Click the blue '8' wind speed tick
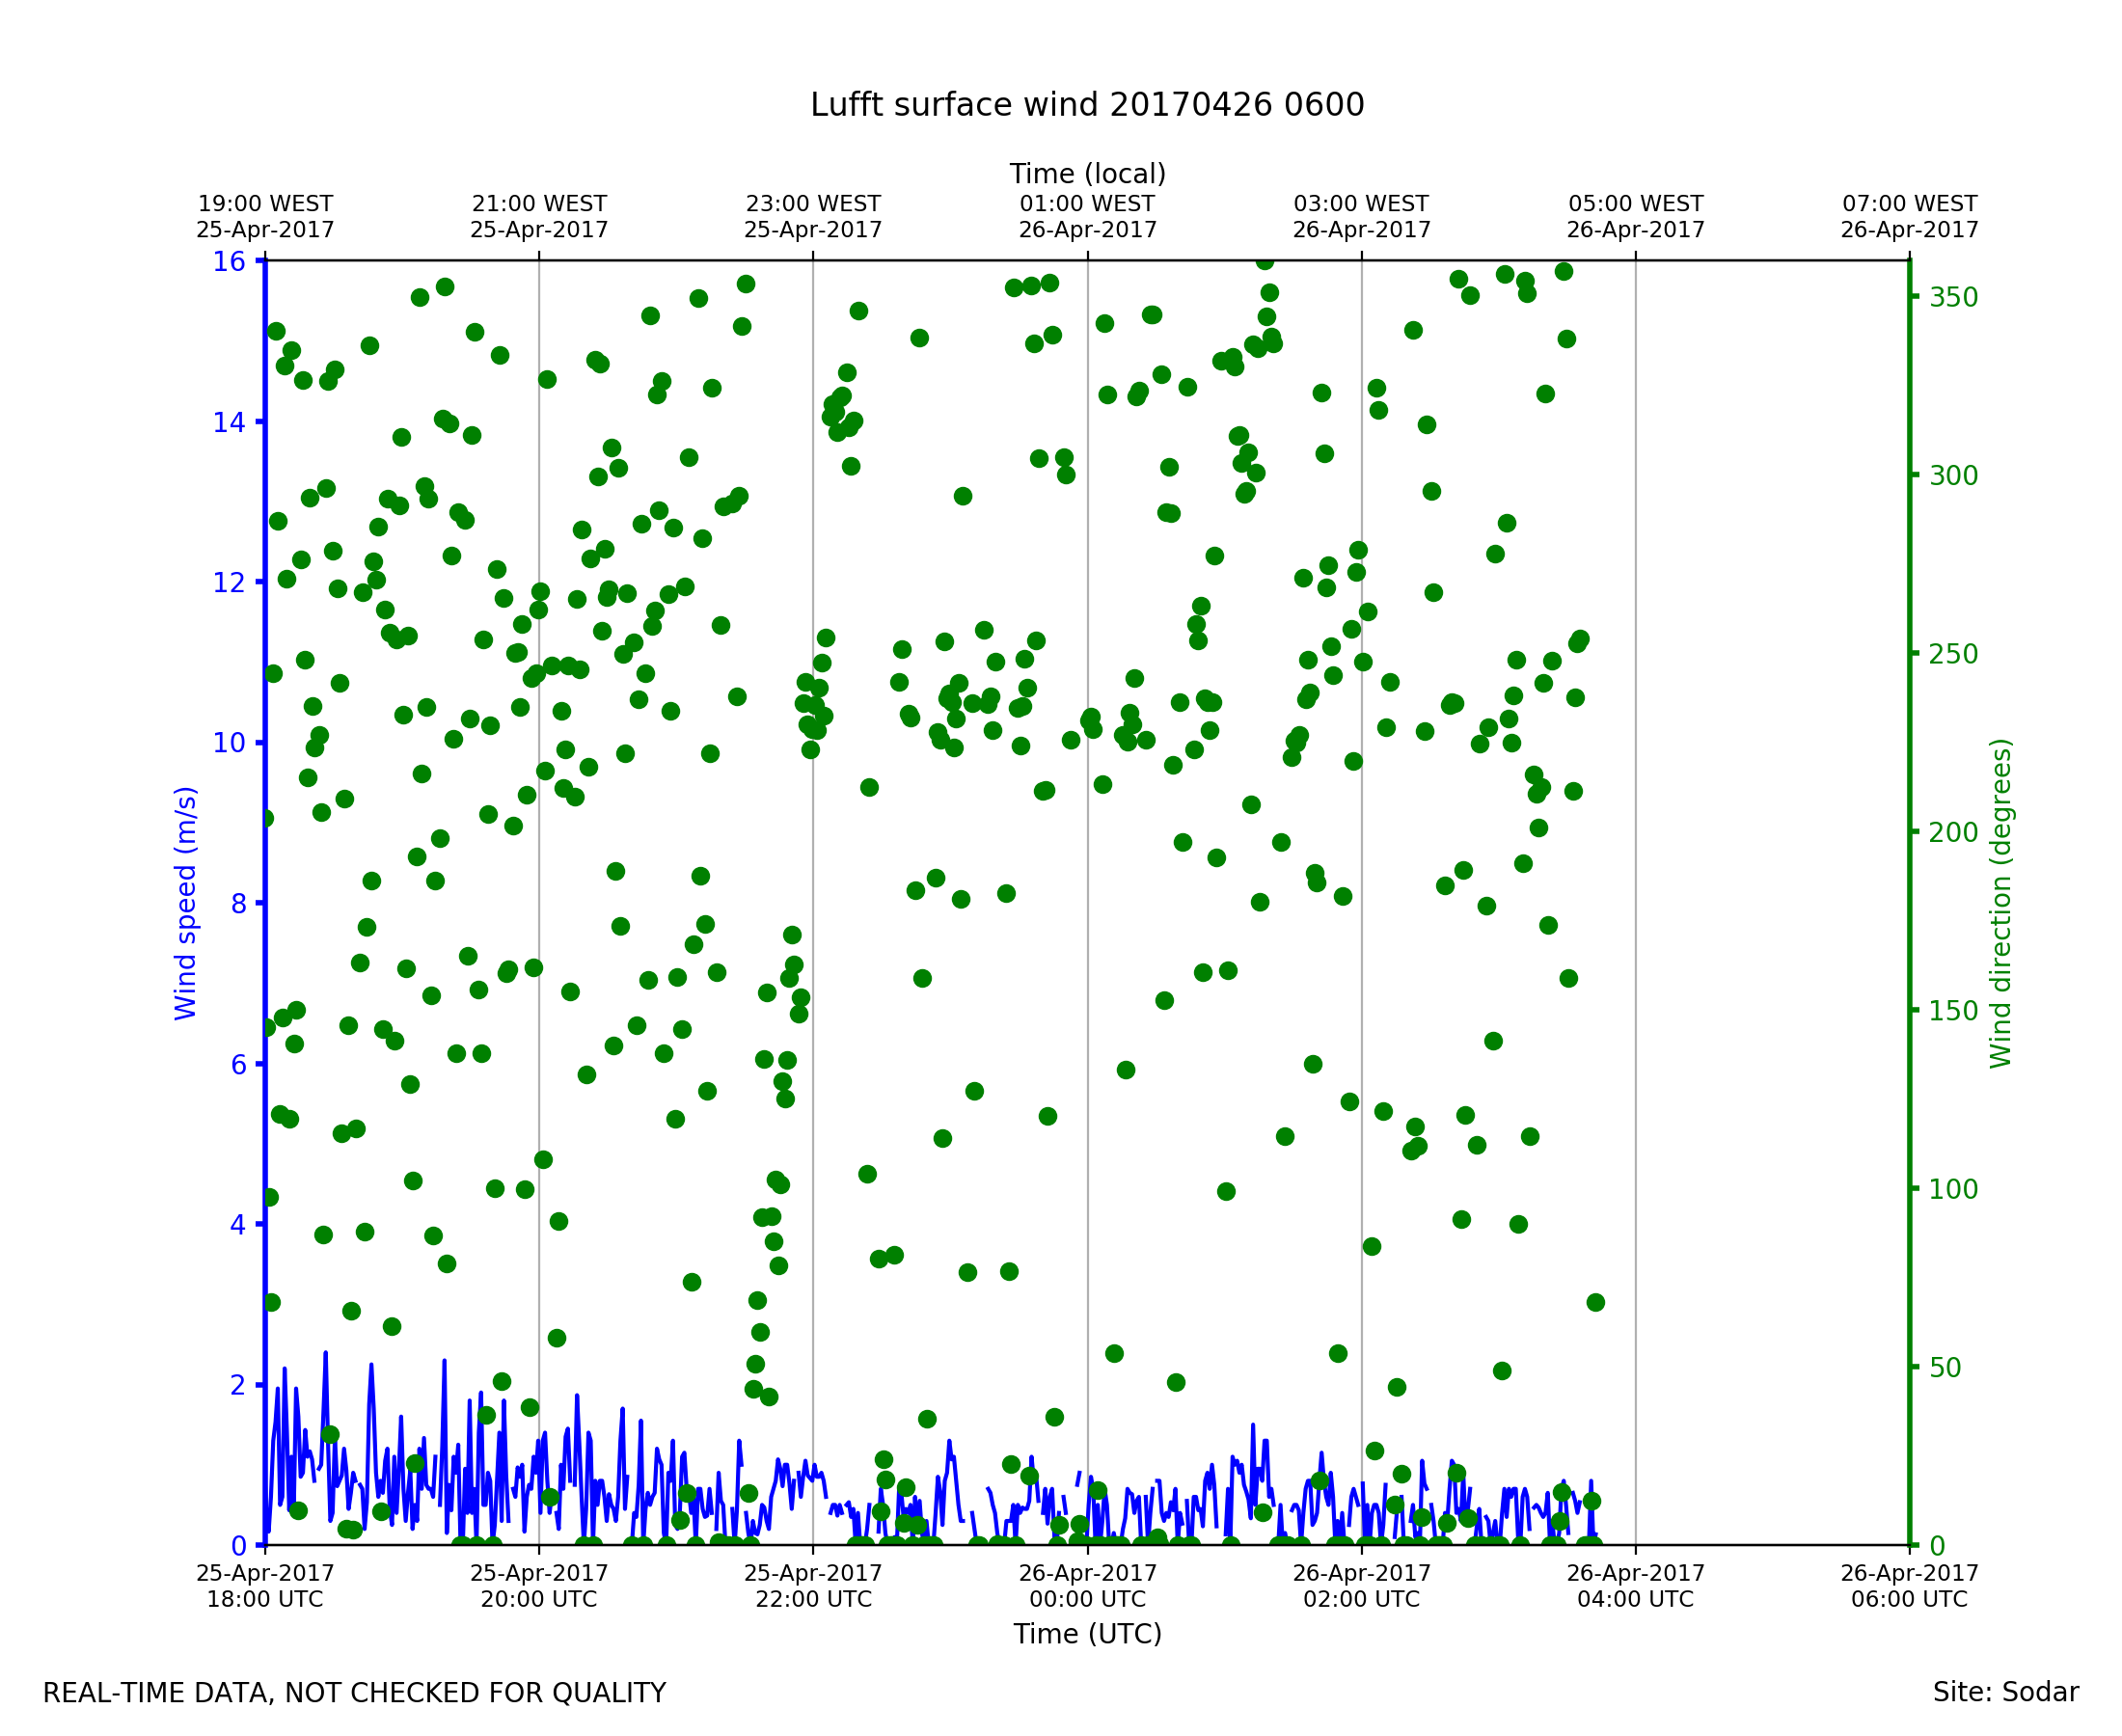 [x=238, y=904]
